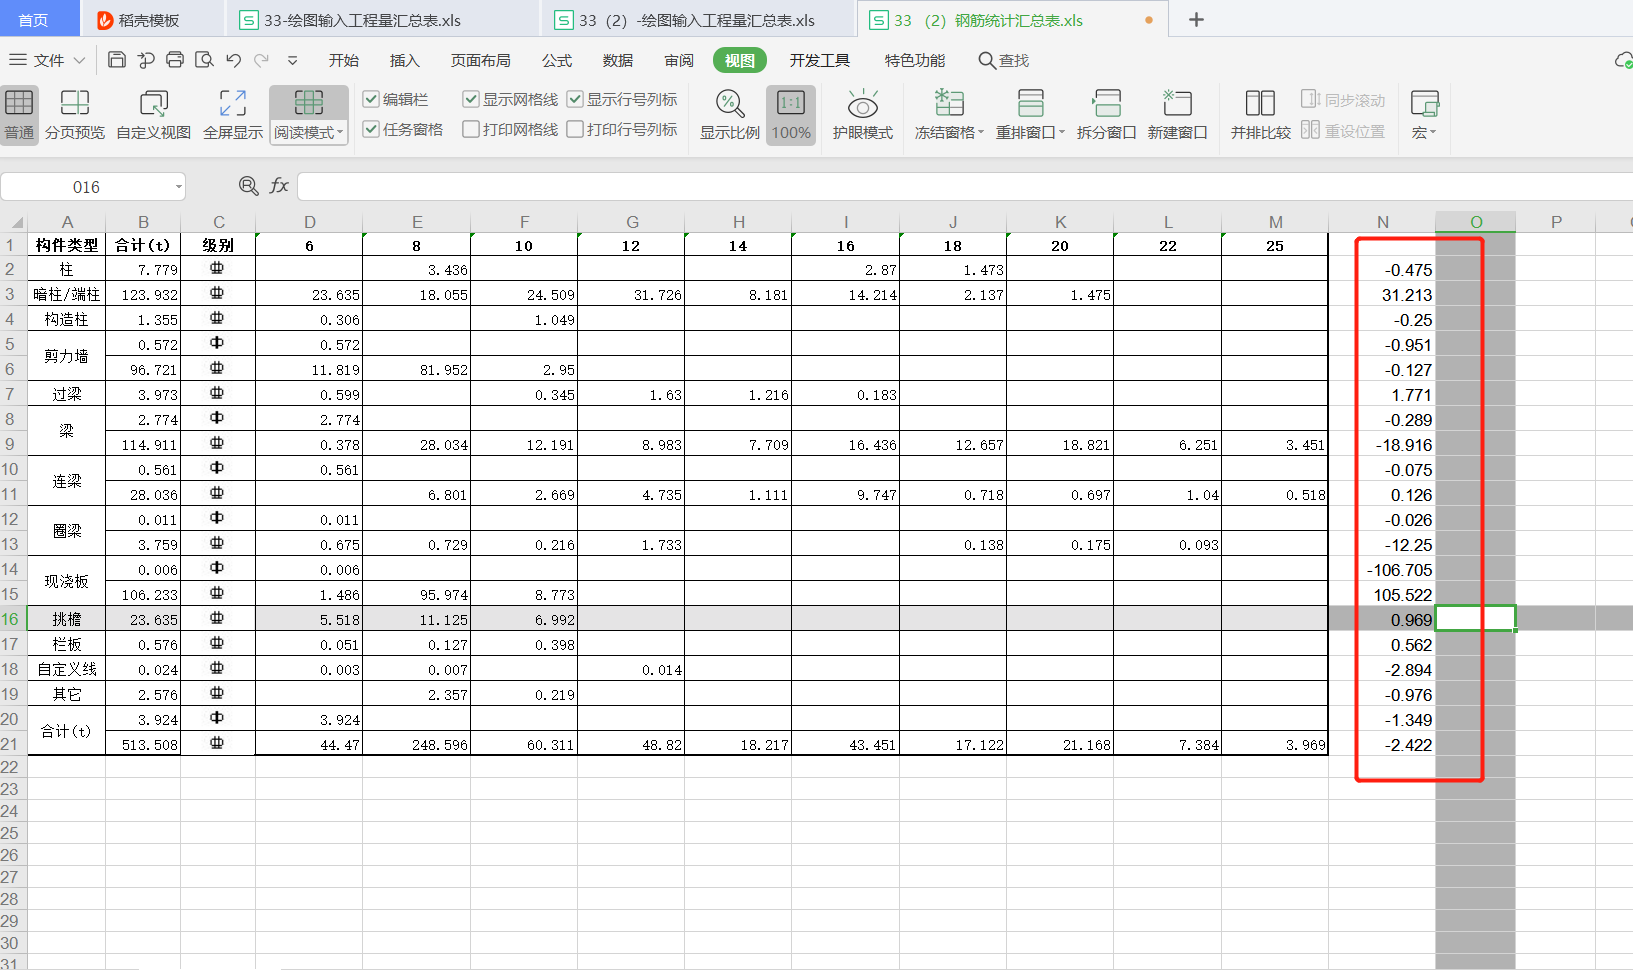1633x970 pixels.
Task: Toggle Show Gridlines (显示网格线) checkbox
Action: [x=471, y=99]
